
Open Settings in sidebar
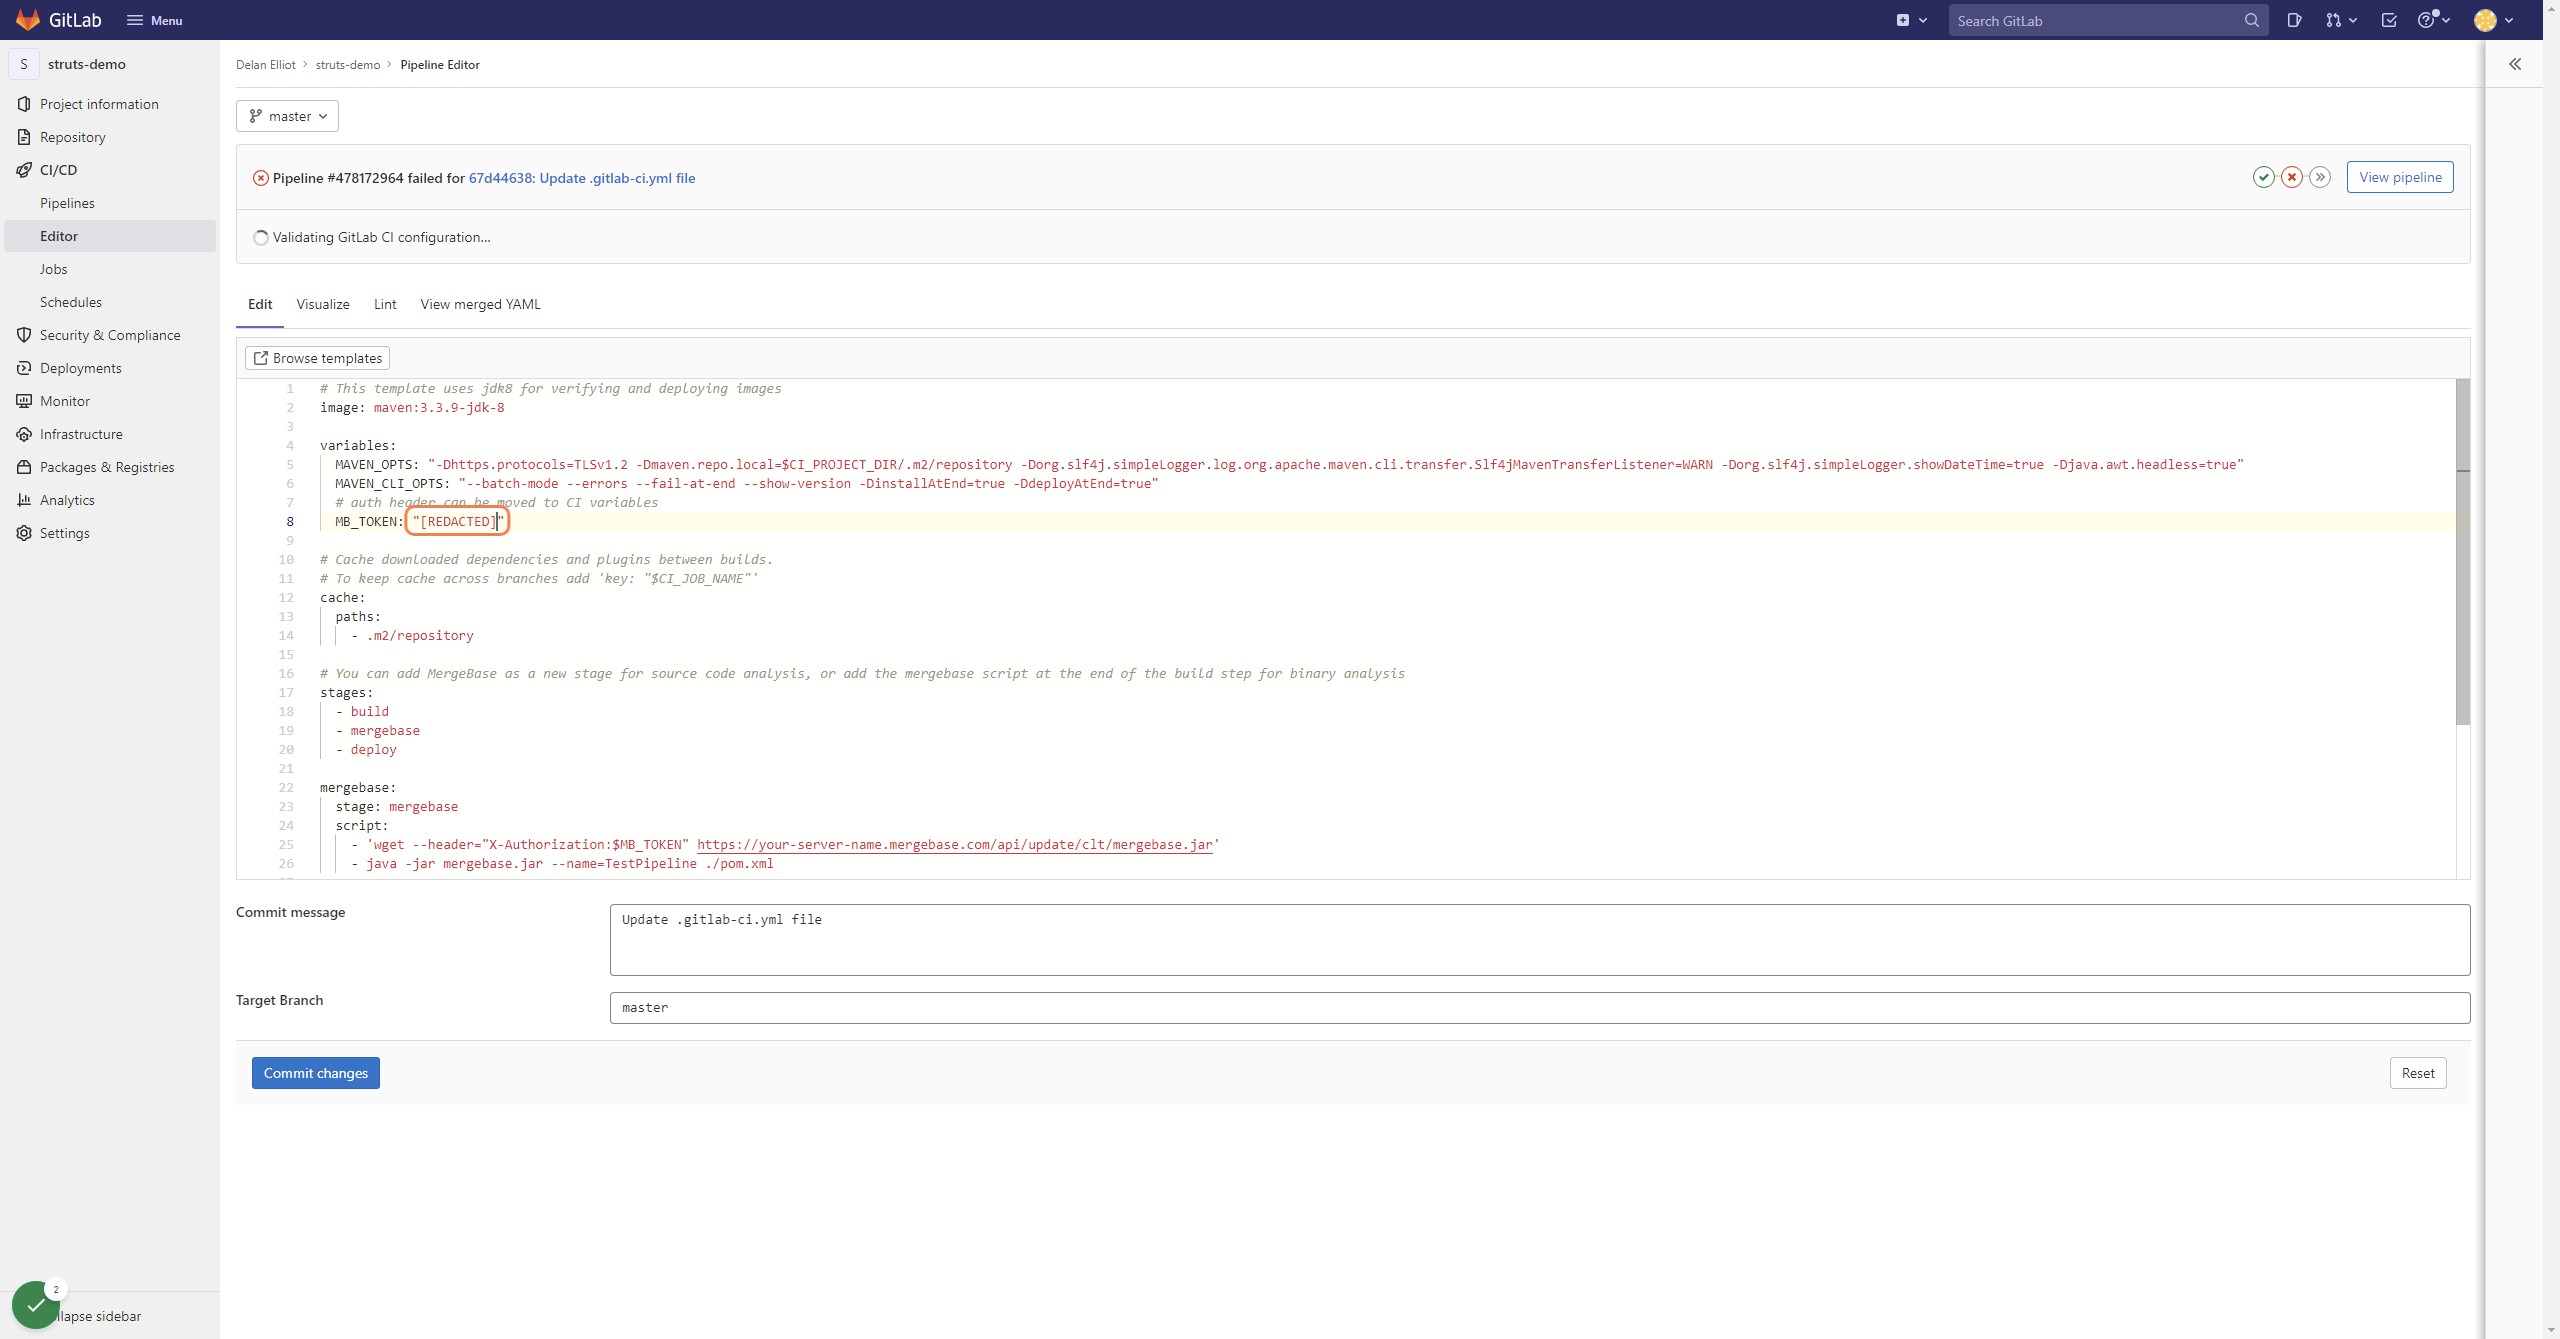click(x=110, y=533)
